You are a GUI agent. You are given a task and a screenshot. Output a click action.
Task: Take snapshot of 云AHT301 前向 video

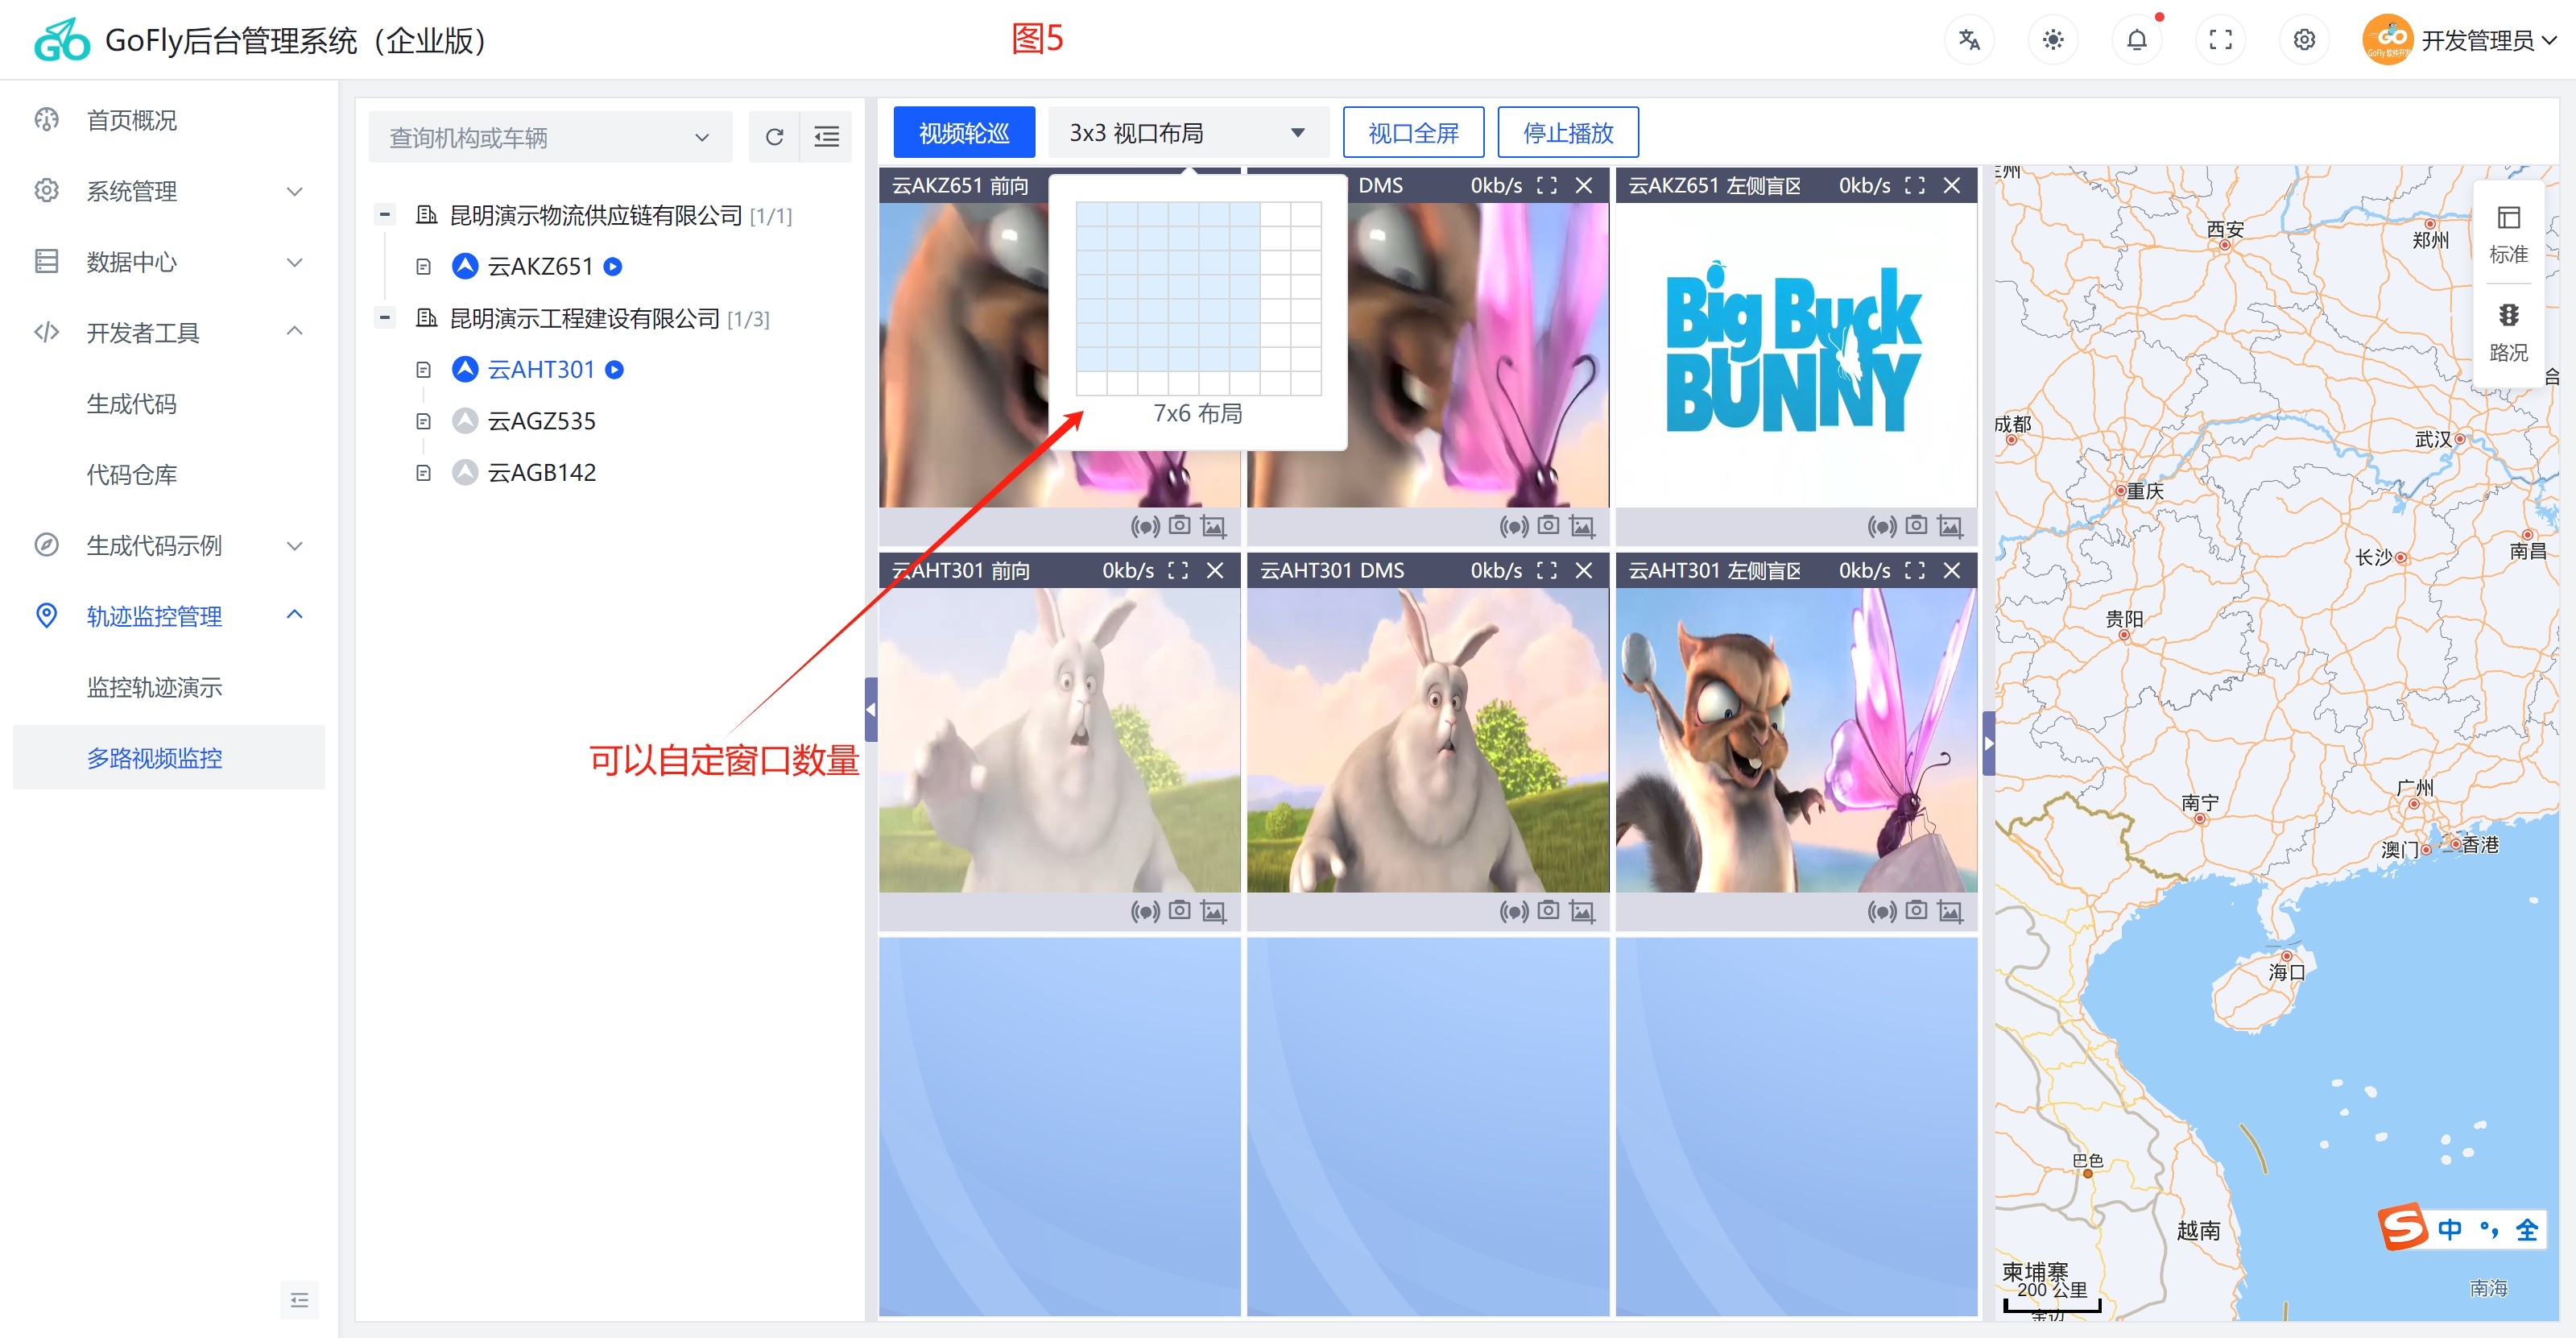tap(1180, 910)
